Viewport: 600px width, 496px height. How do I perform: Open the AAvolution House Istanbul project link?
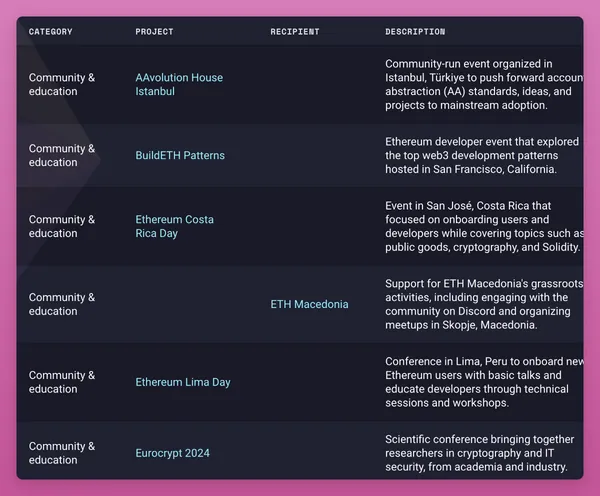click(x=179, y=84)
